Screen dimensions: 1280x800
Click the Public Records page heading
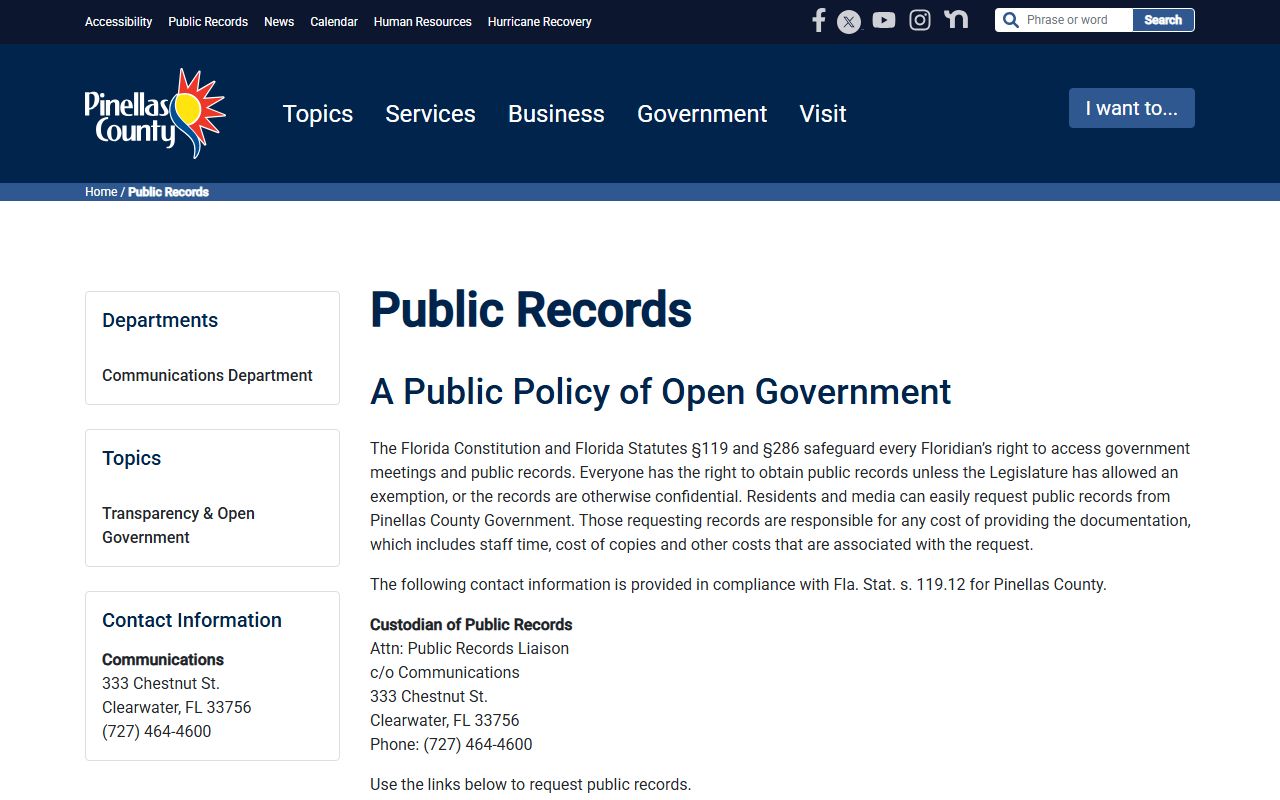pos(531,310)
